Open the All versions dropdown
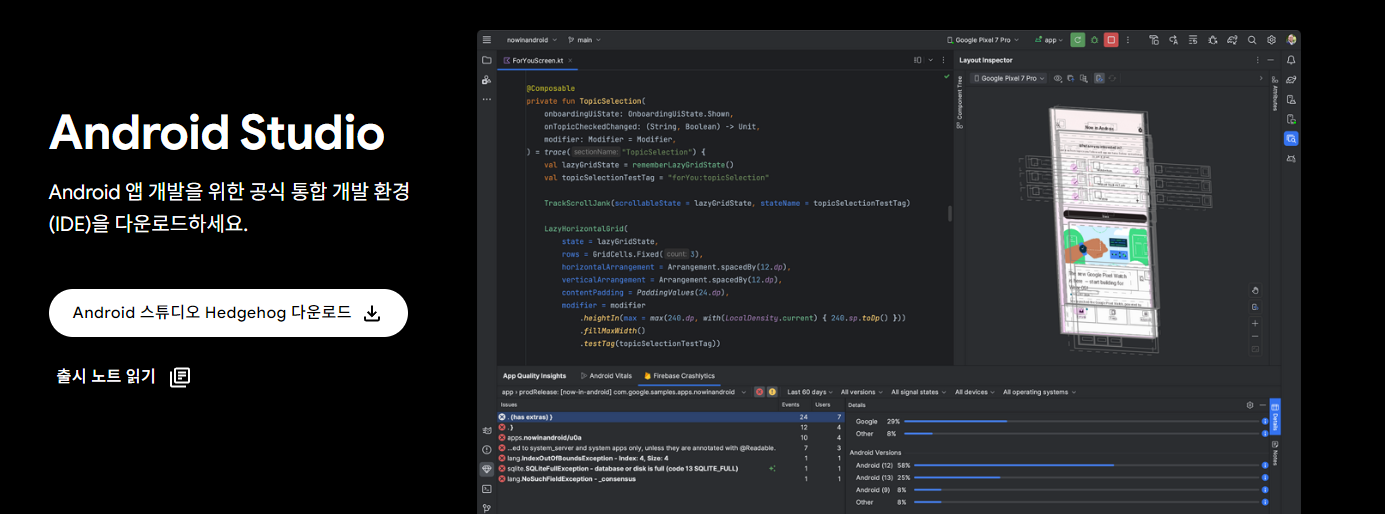 862,392
